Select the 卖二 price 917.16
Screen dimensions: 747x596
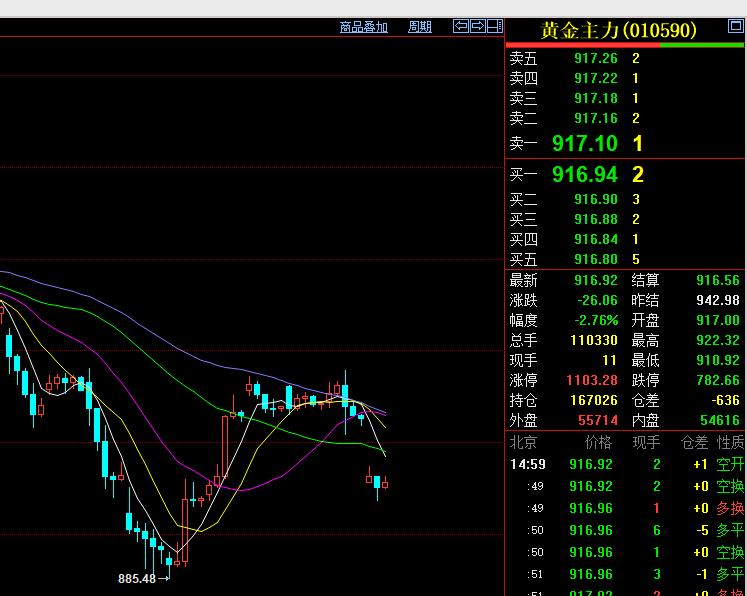(596, 118)
